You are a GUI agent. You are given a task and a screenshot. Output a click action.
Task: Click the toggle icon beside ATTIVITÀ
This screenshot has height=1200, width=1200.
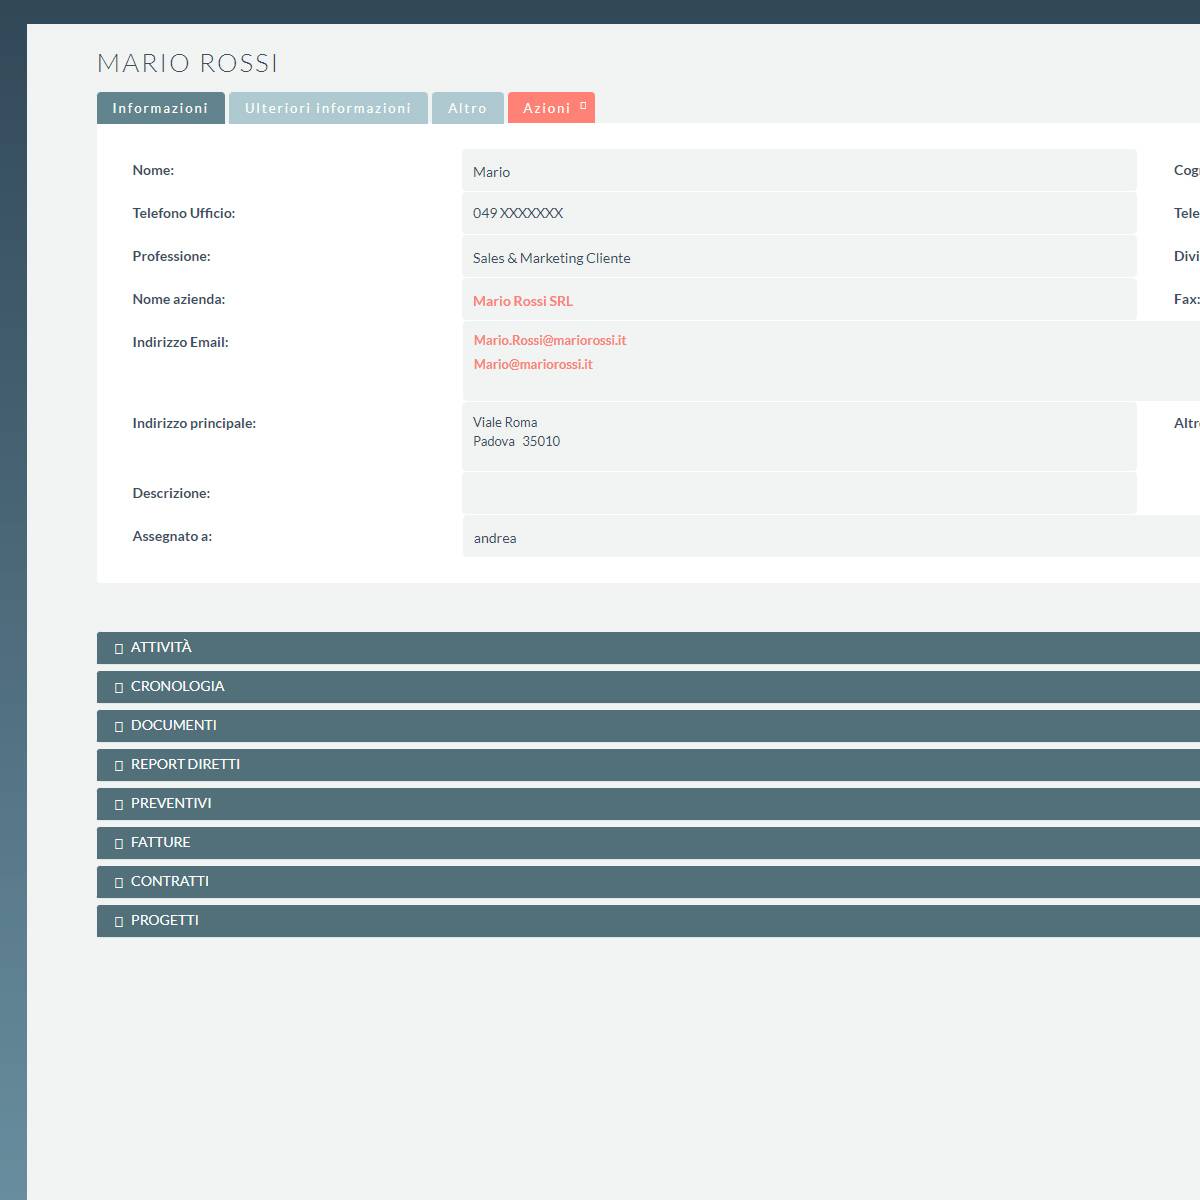(119, 648)
